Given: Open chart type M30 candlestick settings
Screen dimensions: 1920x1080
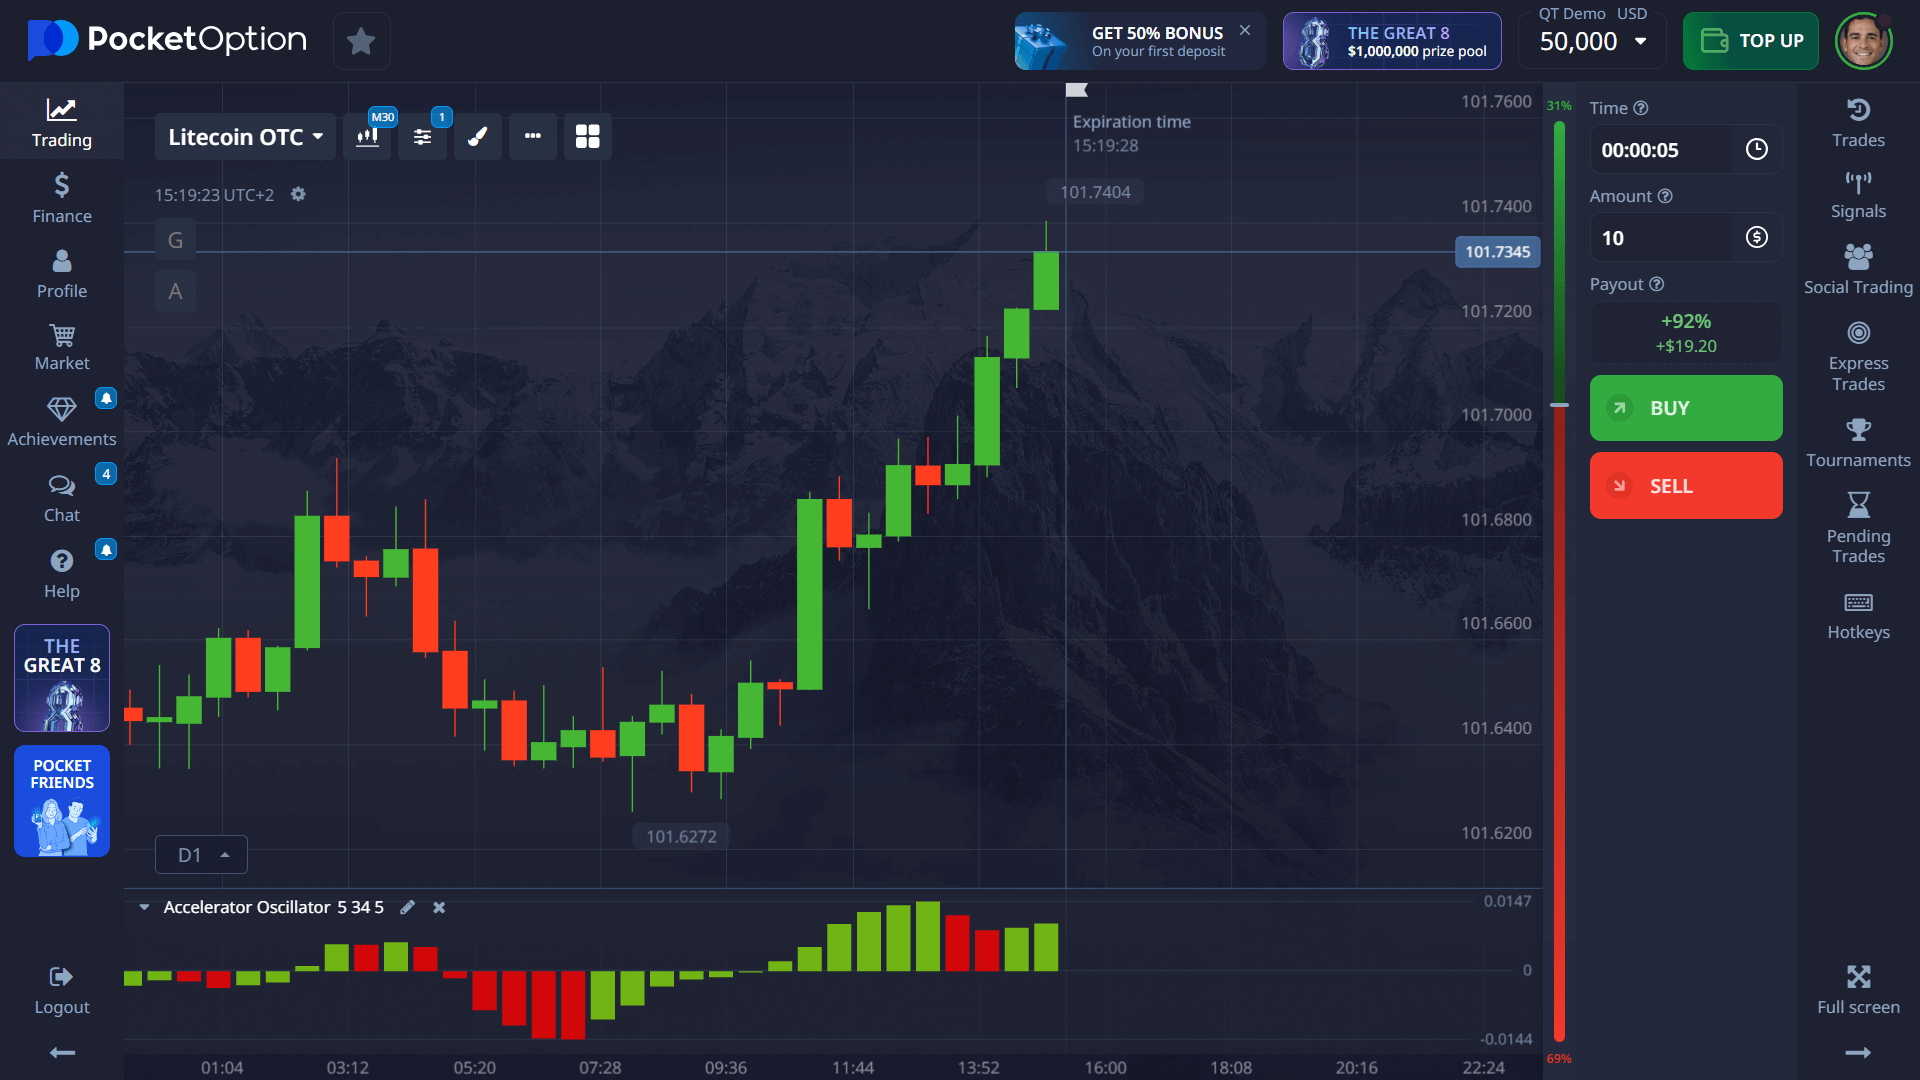Looking at the screenshot, I should [367, 137].
